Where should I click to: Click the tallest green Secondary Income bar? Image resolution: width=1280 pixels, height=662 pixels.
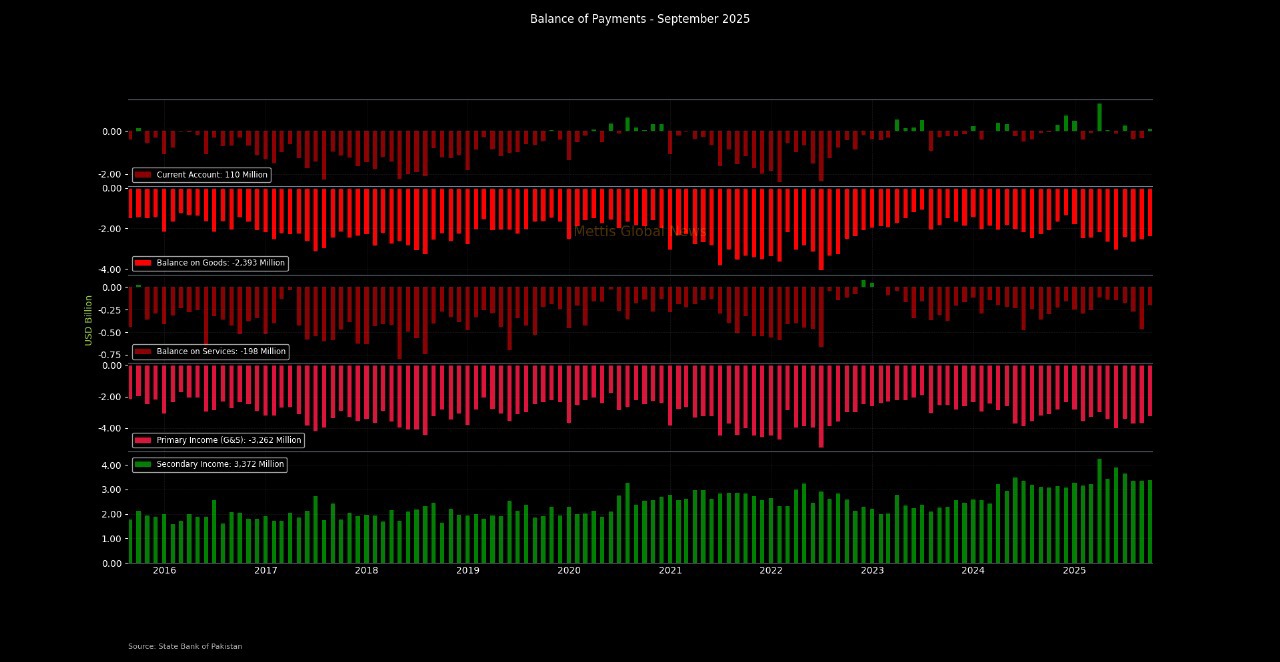point(1099,510)
